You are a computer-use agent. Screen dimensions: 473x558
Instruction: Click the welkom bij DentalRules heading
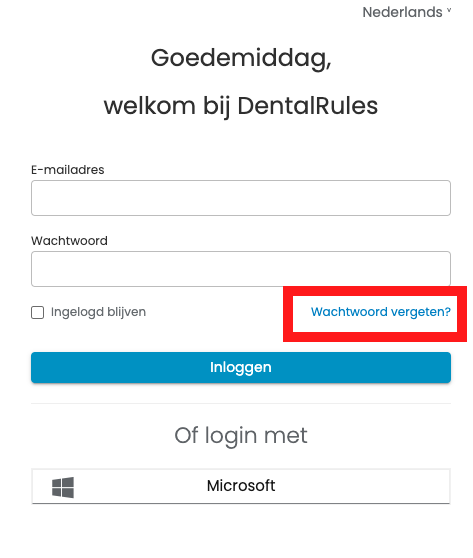[x=241, y=106]
